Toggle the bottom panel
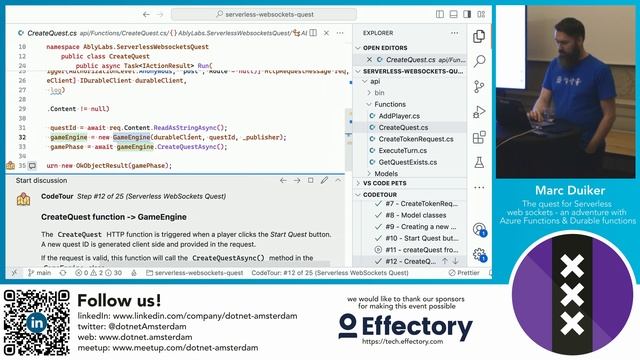640x360 pixels. click(453, 14)
